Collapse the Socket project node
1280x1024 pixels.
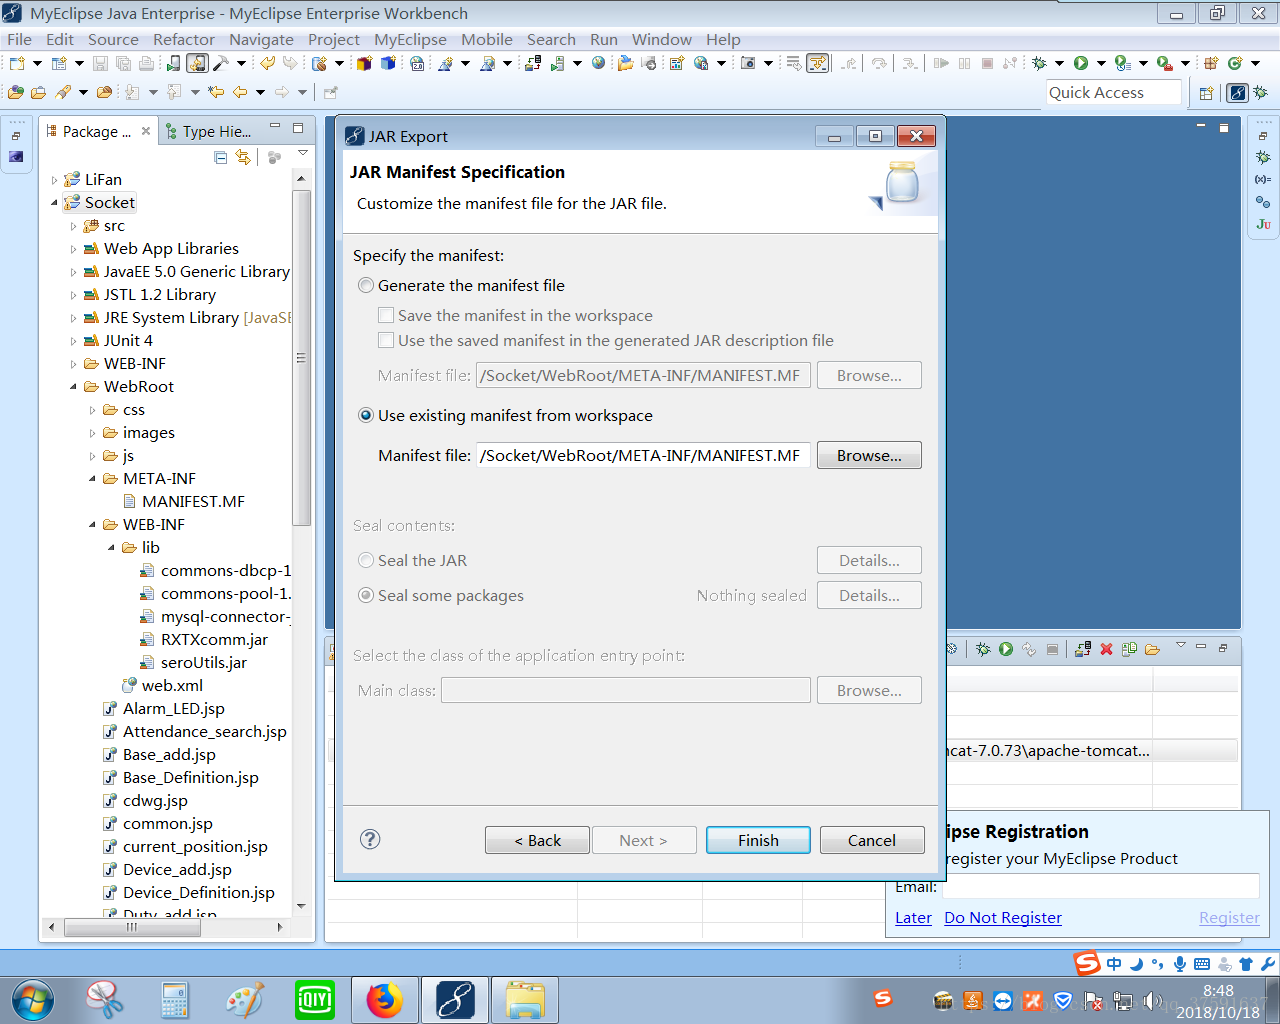(54, 203)
